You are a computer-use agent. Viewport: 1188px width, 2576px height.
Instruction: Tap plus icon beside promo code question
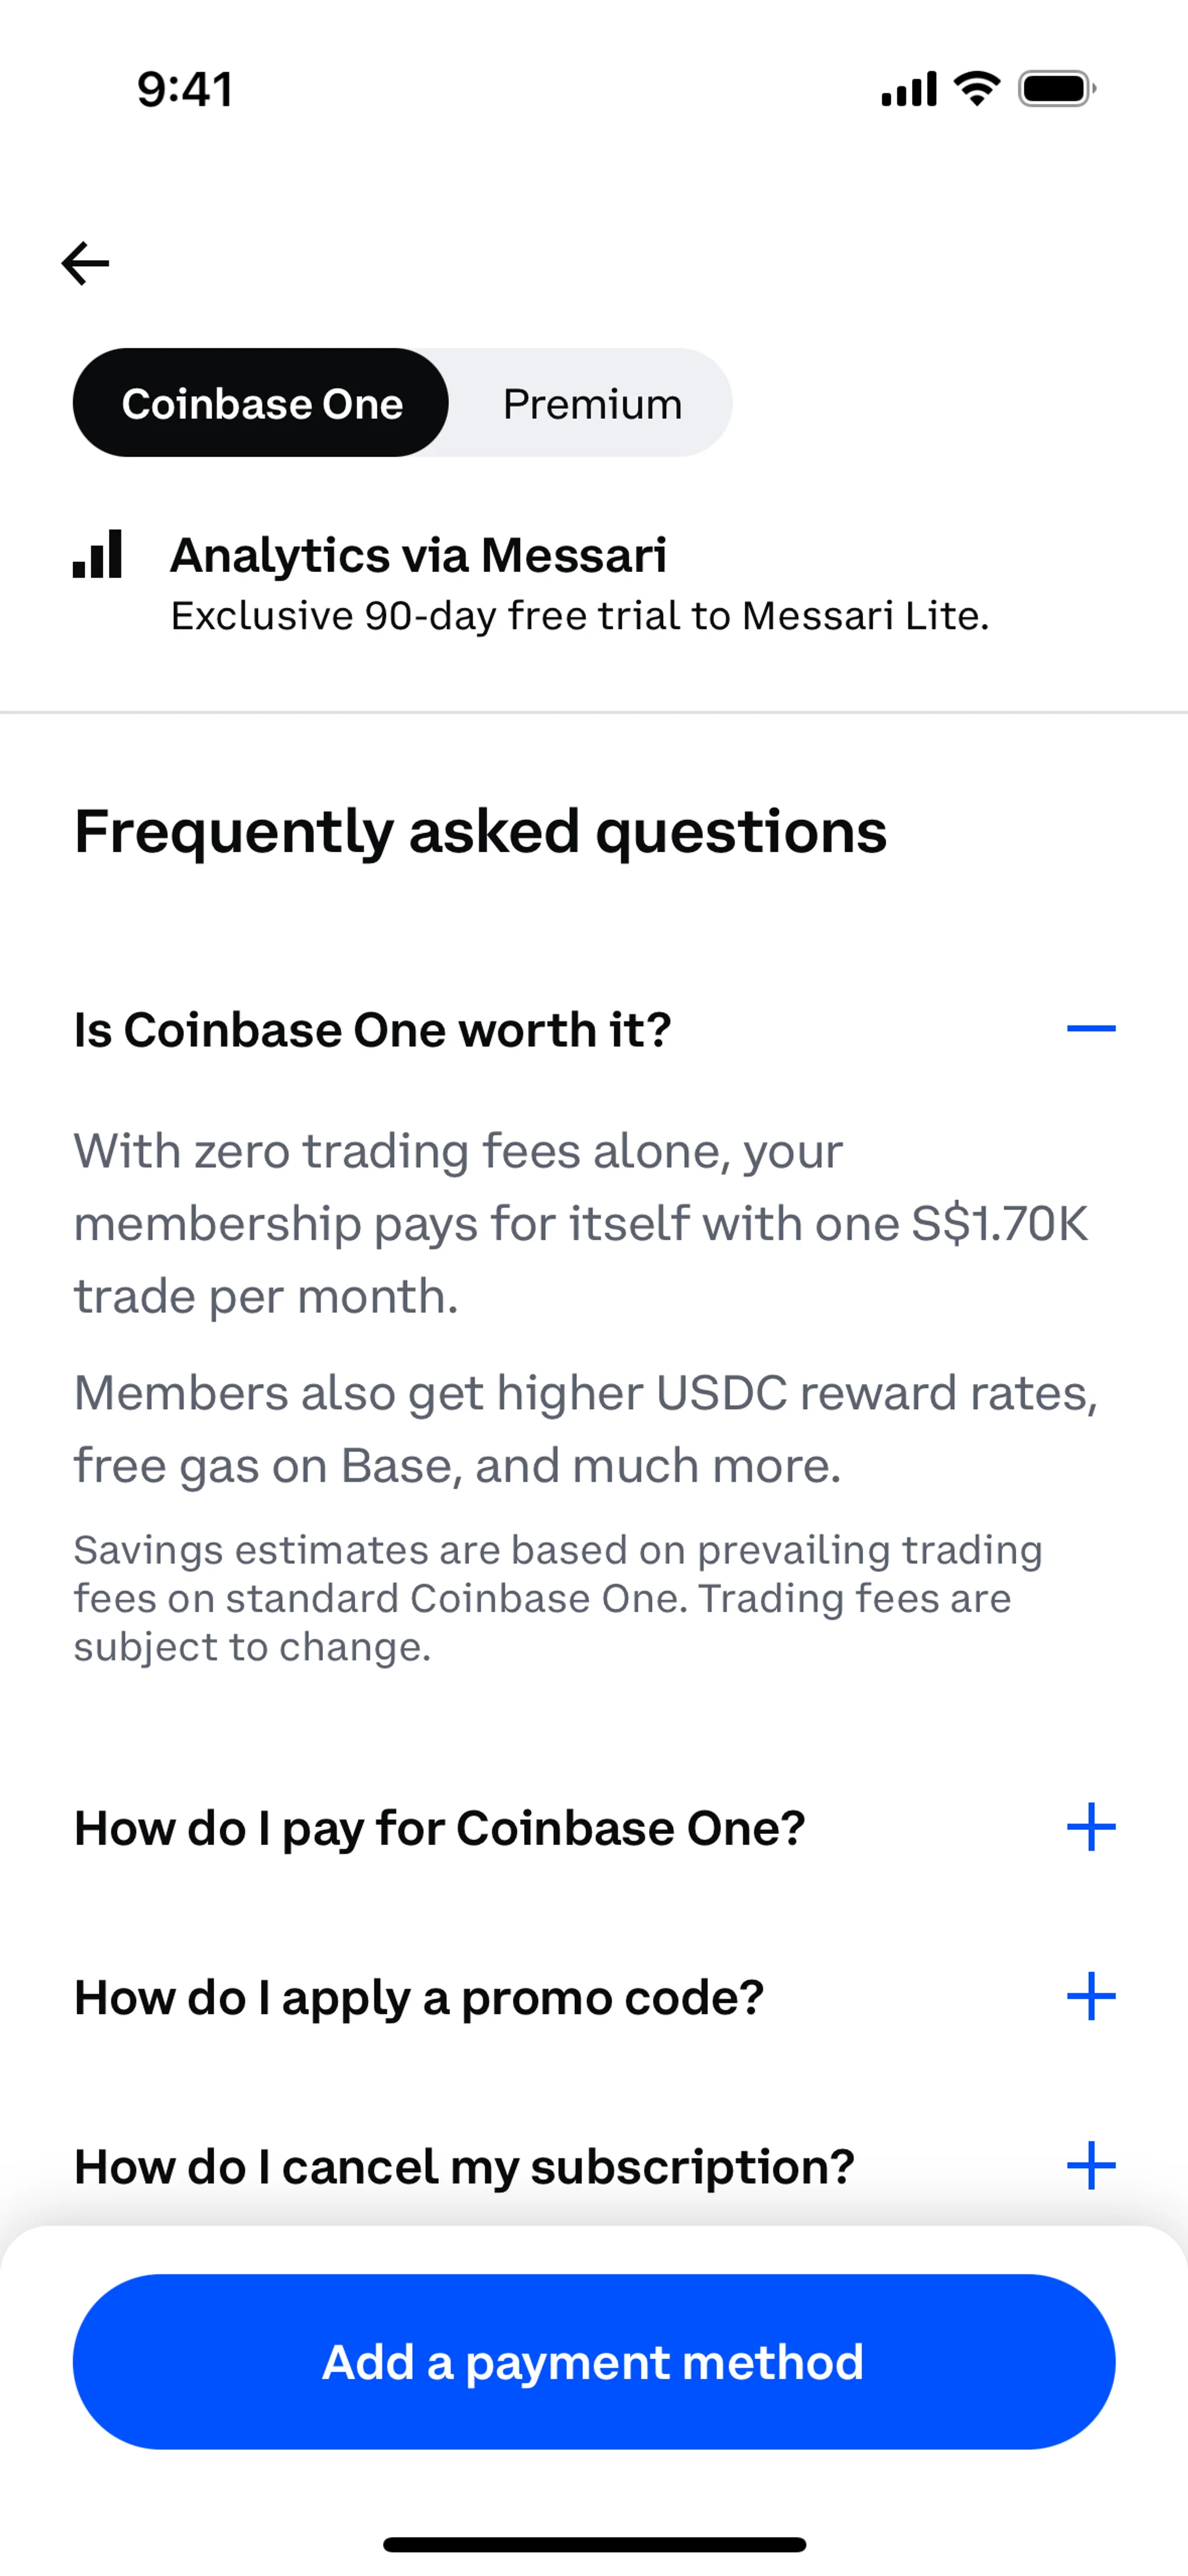1091,1997
